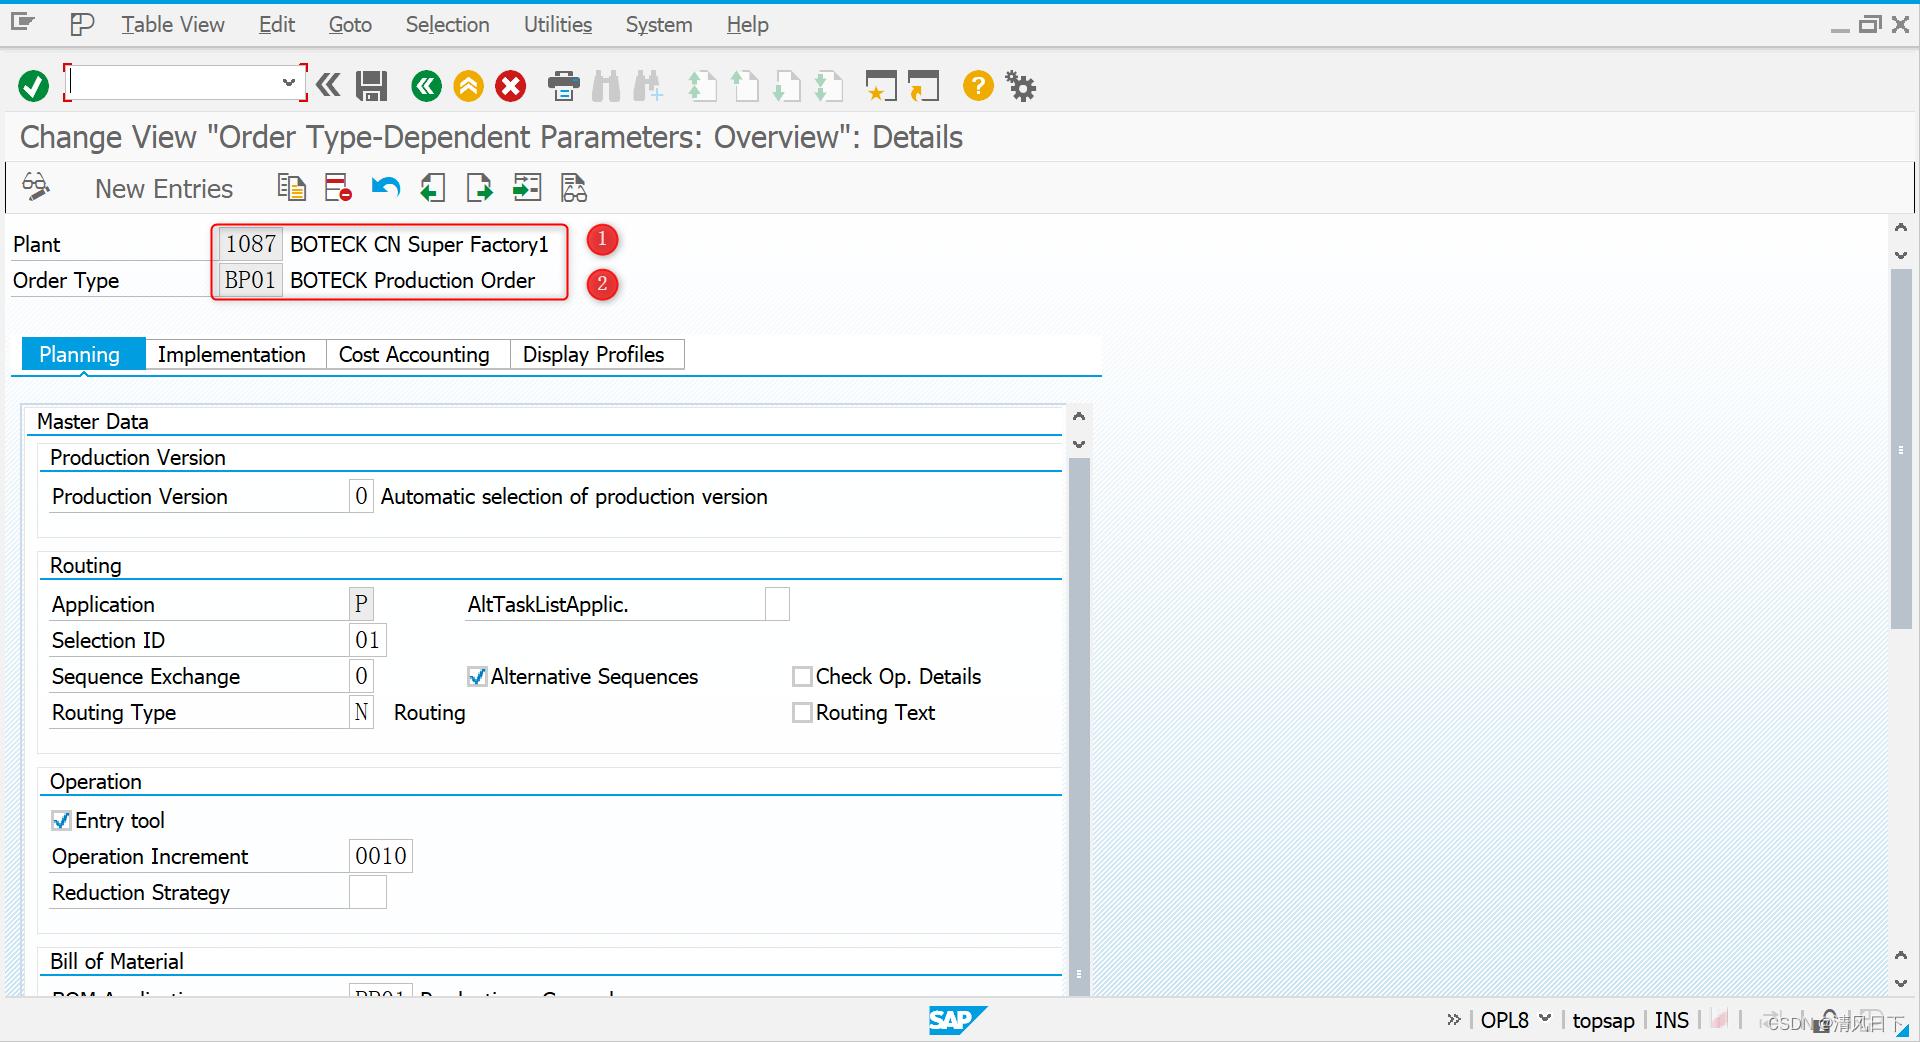Viewport: 1920px width, 1042px height.
Task: Click the Previous Page icon
Action: click(744, 86)
